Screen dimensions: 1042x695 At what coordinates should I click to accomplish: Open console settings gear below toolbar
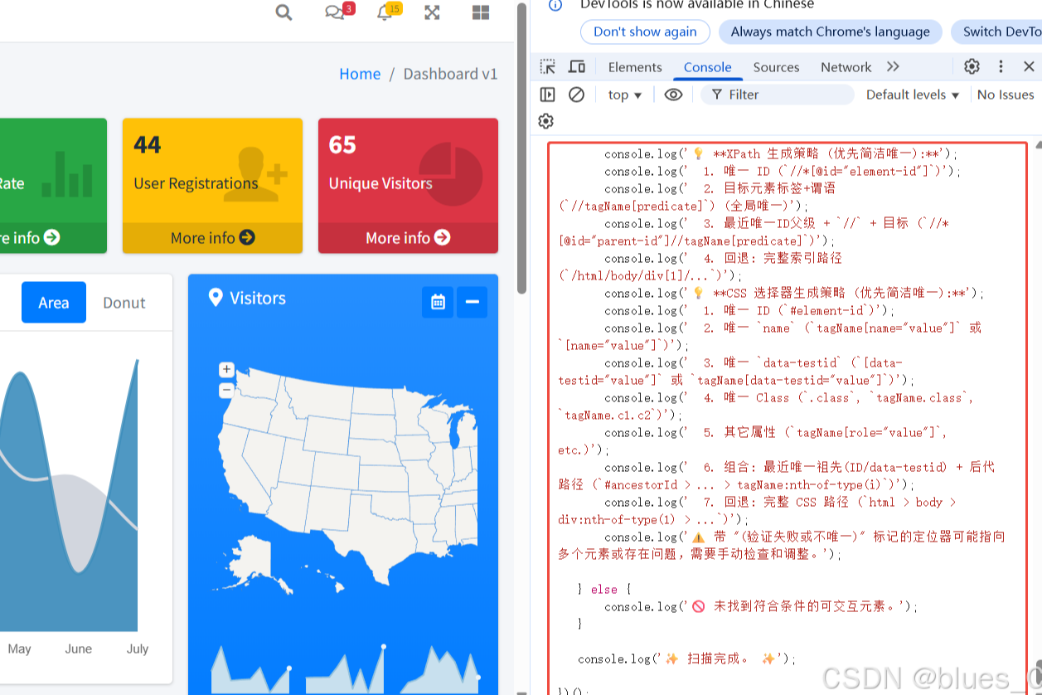click(x=546, y=122)
